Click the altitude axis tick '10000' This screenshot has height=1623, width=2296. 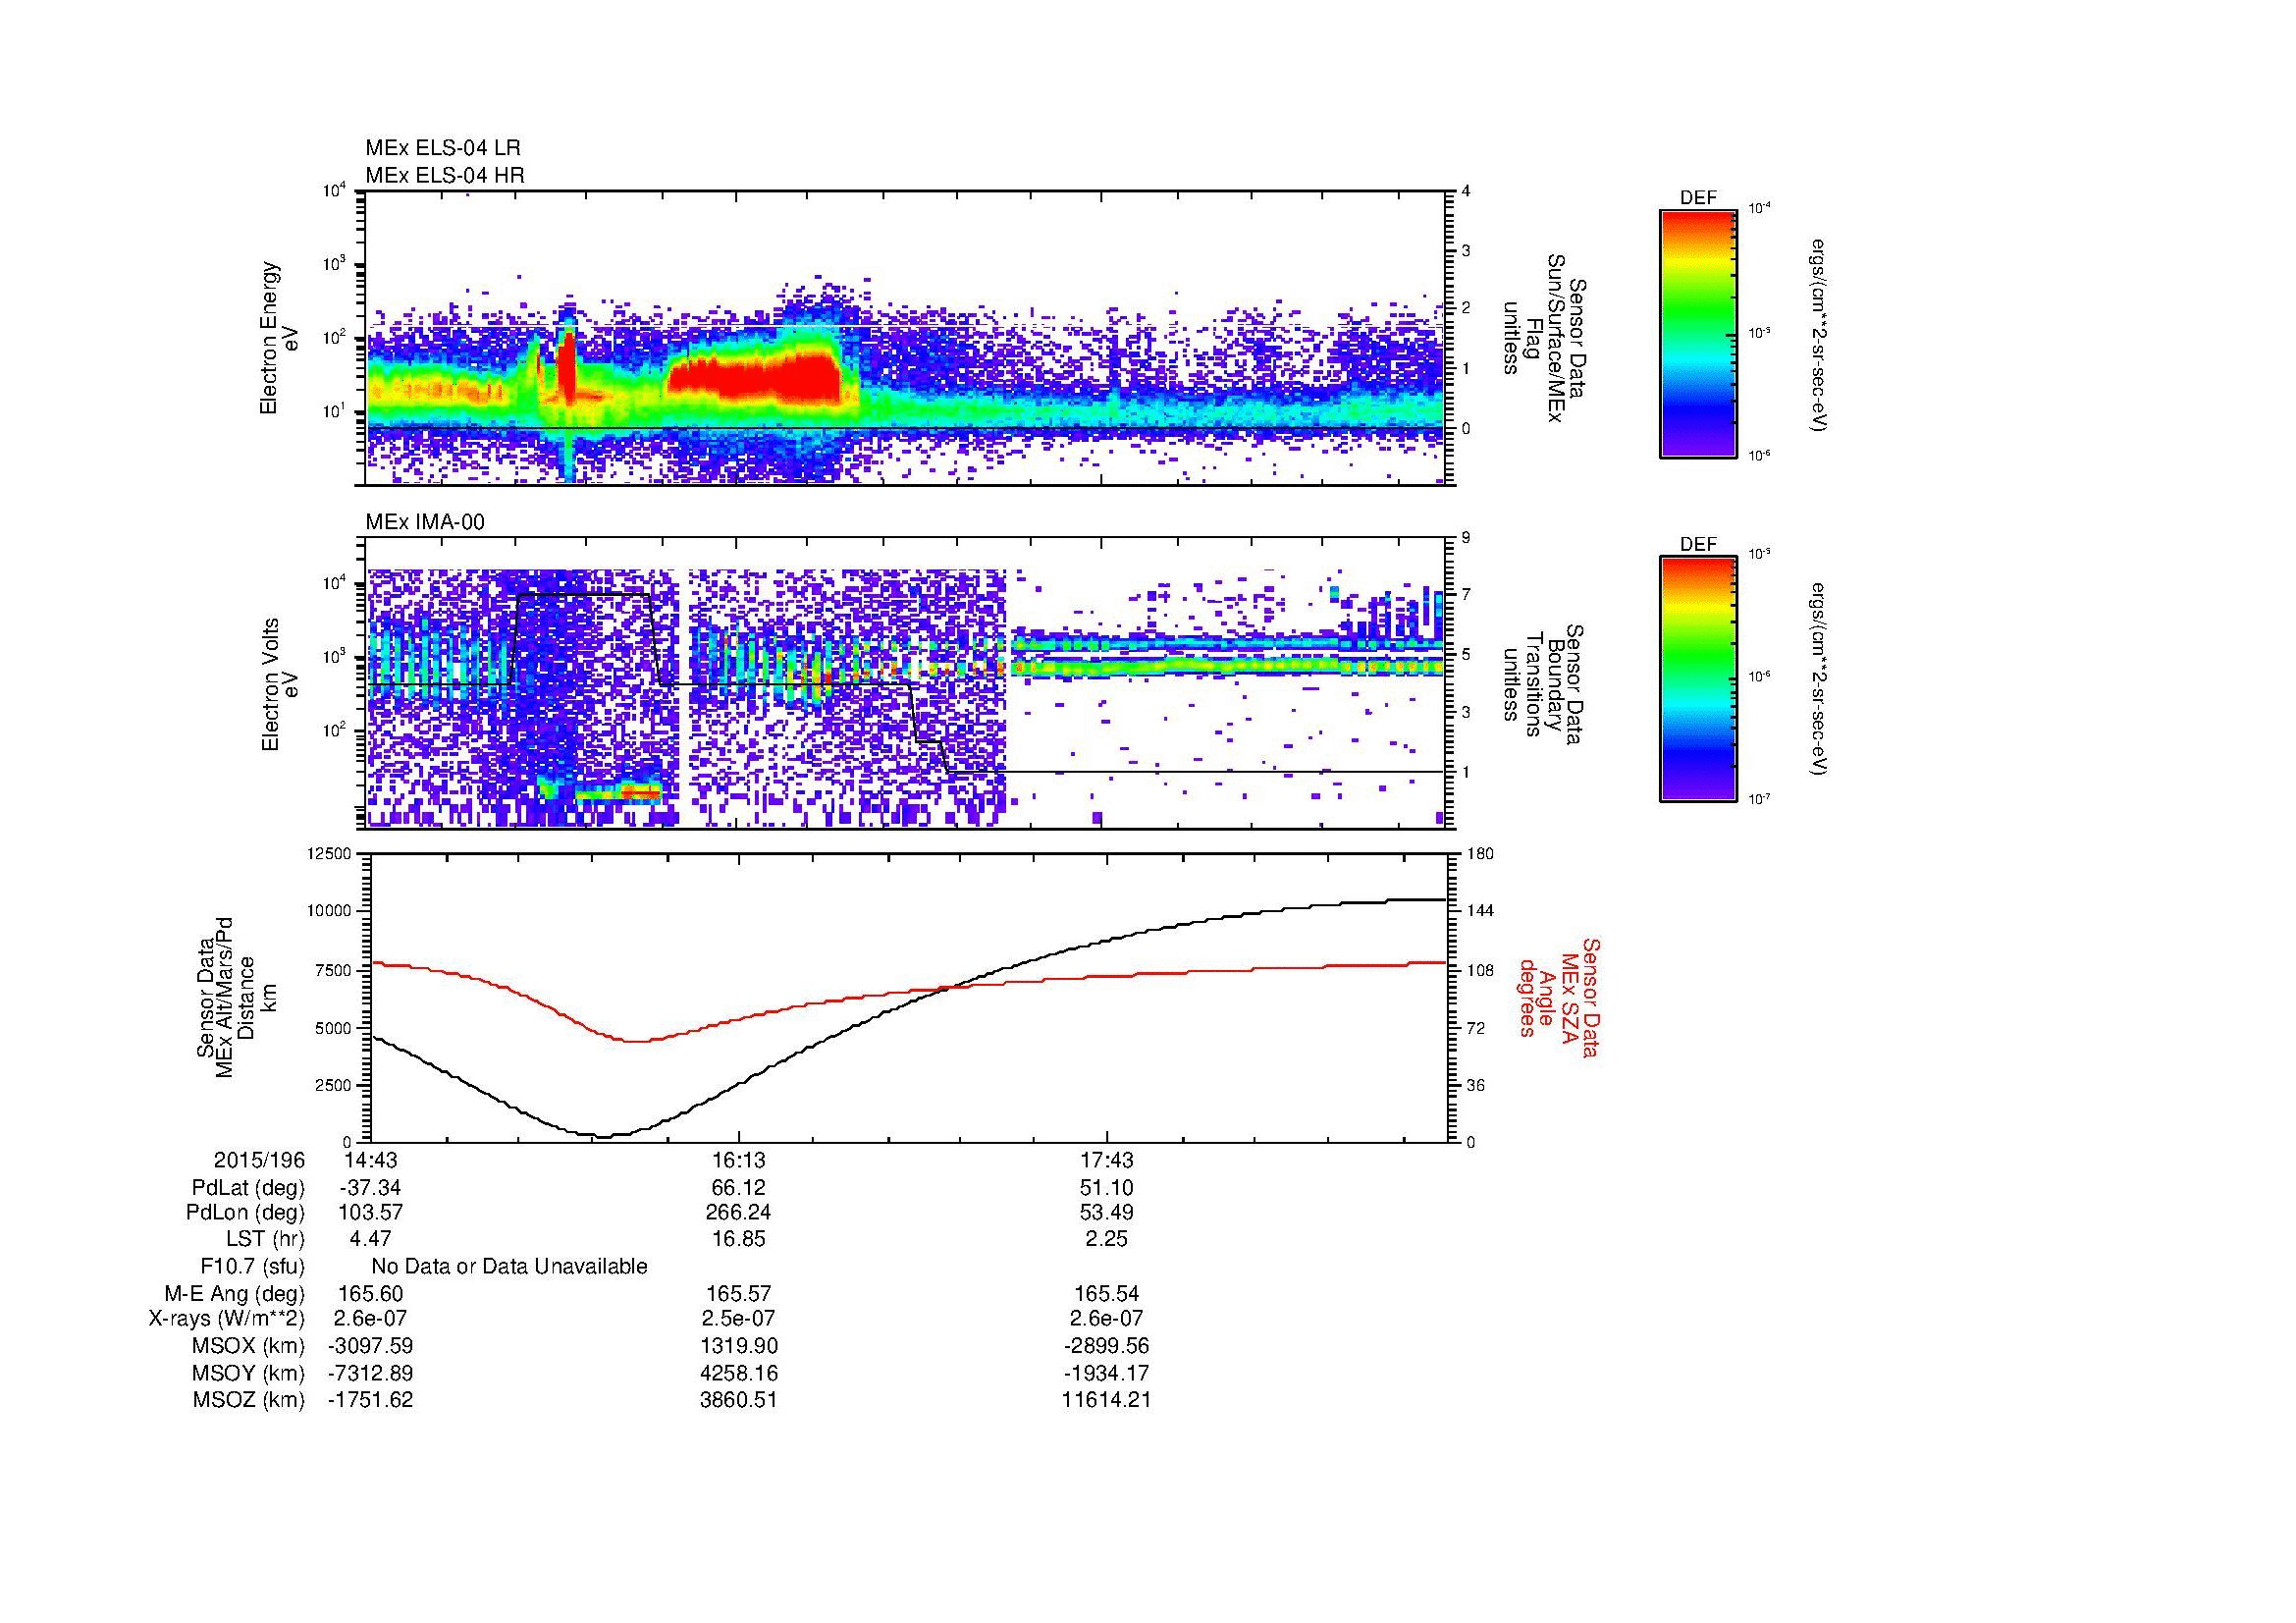click(x=329, y=912)
